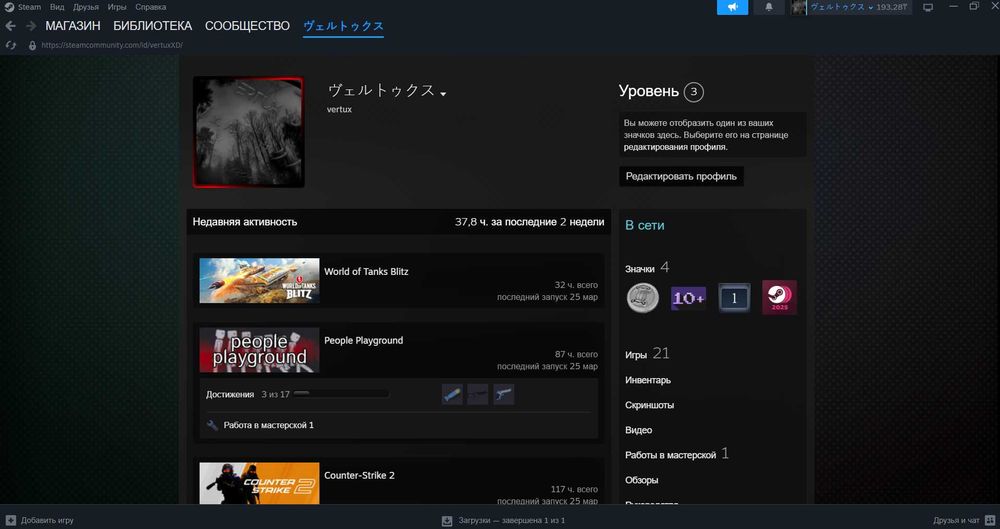Viewport: 1000px width, 529px height.
Task: Switch to Big Picture mode monitor icon
Action: coord(928,7)
